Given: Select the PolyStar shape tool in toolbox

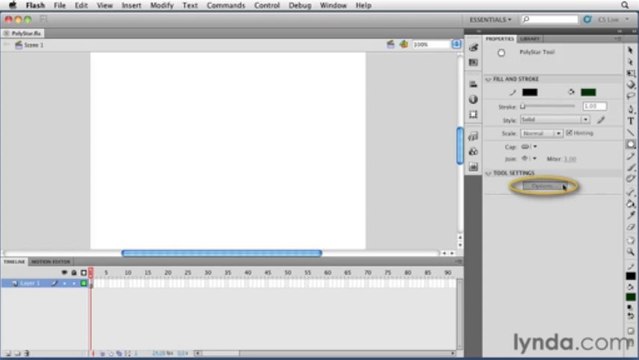Looking at the screenshot, I should click(630, 144).
